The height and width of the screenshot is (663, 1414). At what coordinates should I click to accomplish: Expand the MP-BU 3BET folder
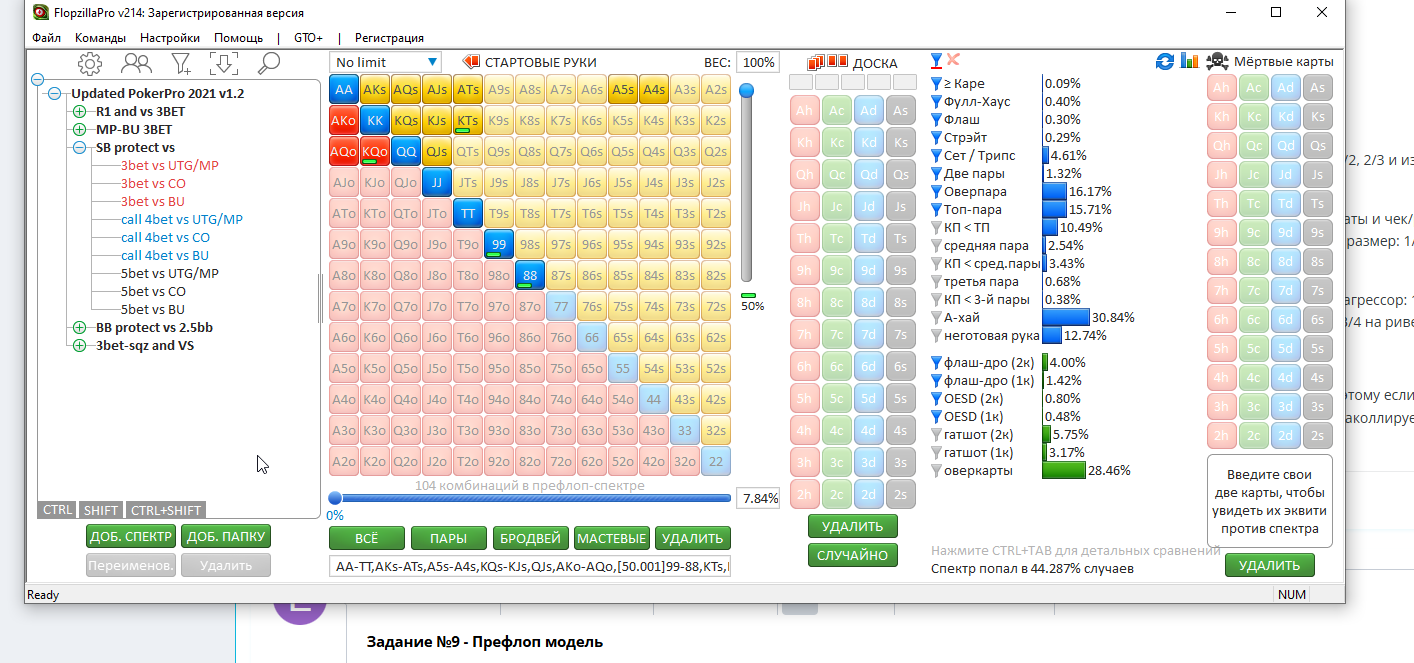(x=79, y=130)
